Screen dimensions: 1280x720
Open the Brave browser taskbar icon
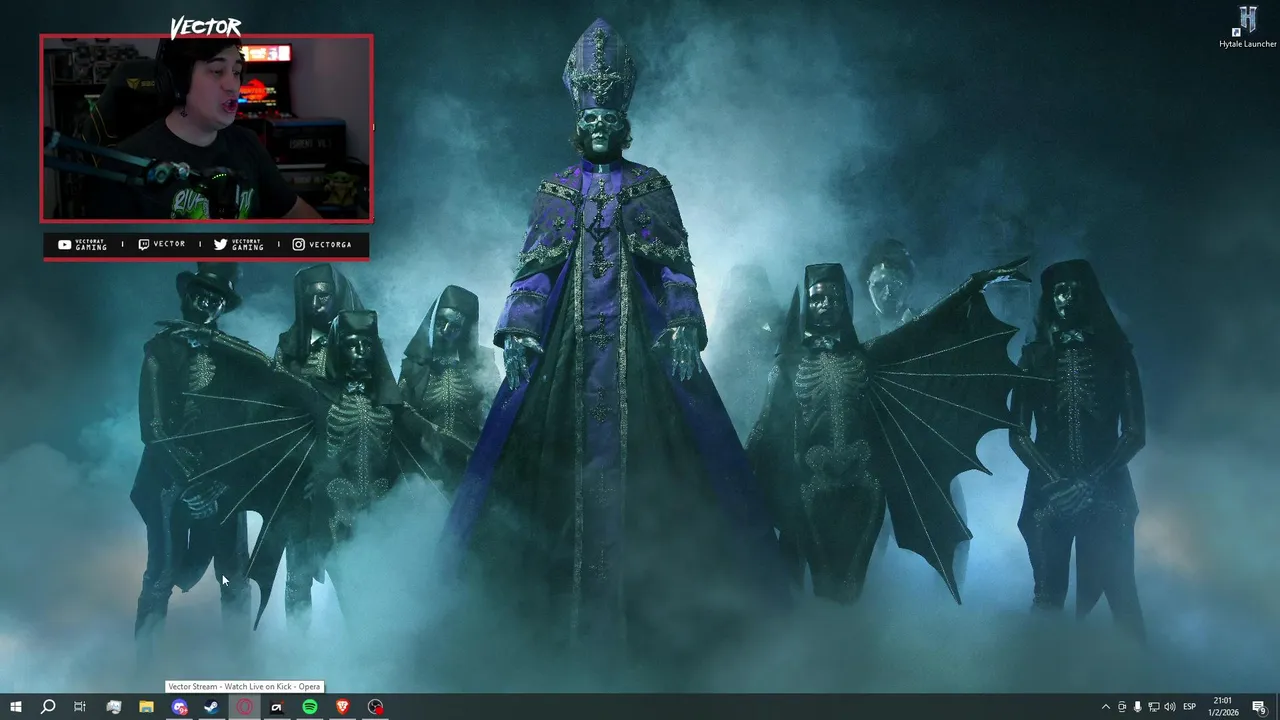(x=343, y=707)
